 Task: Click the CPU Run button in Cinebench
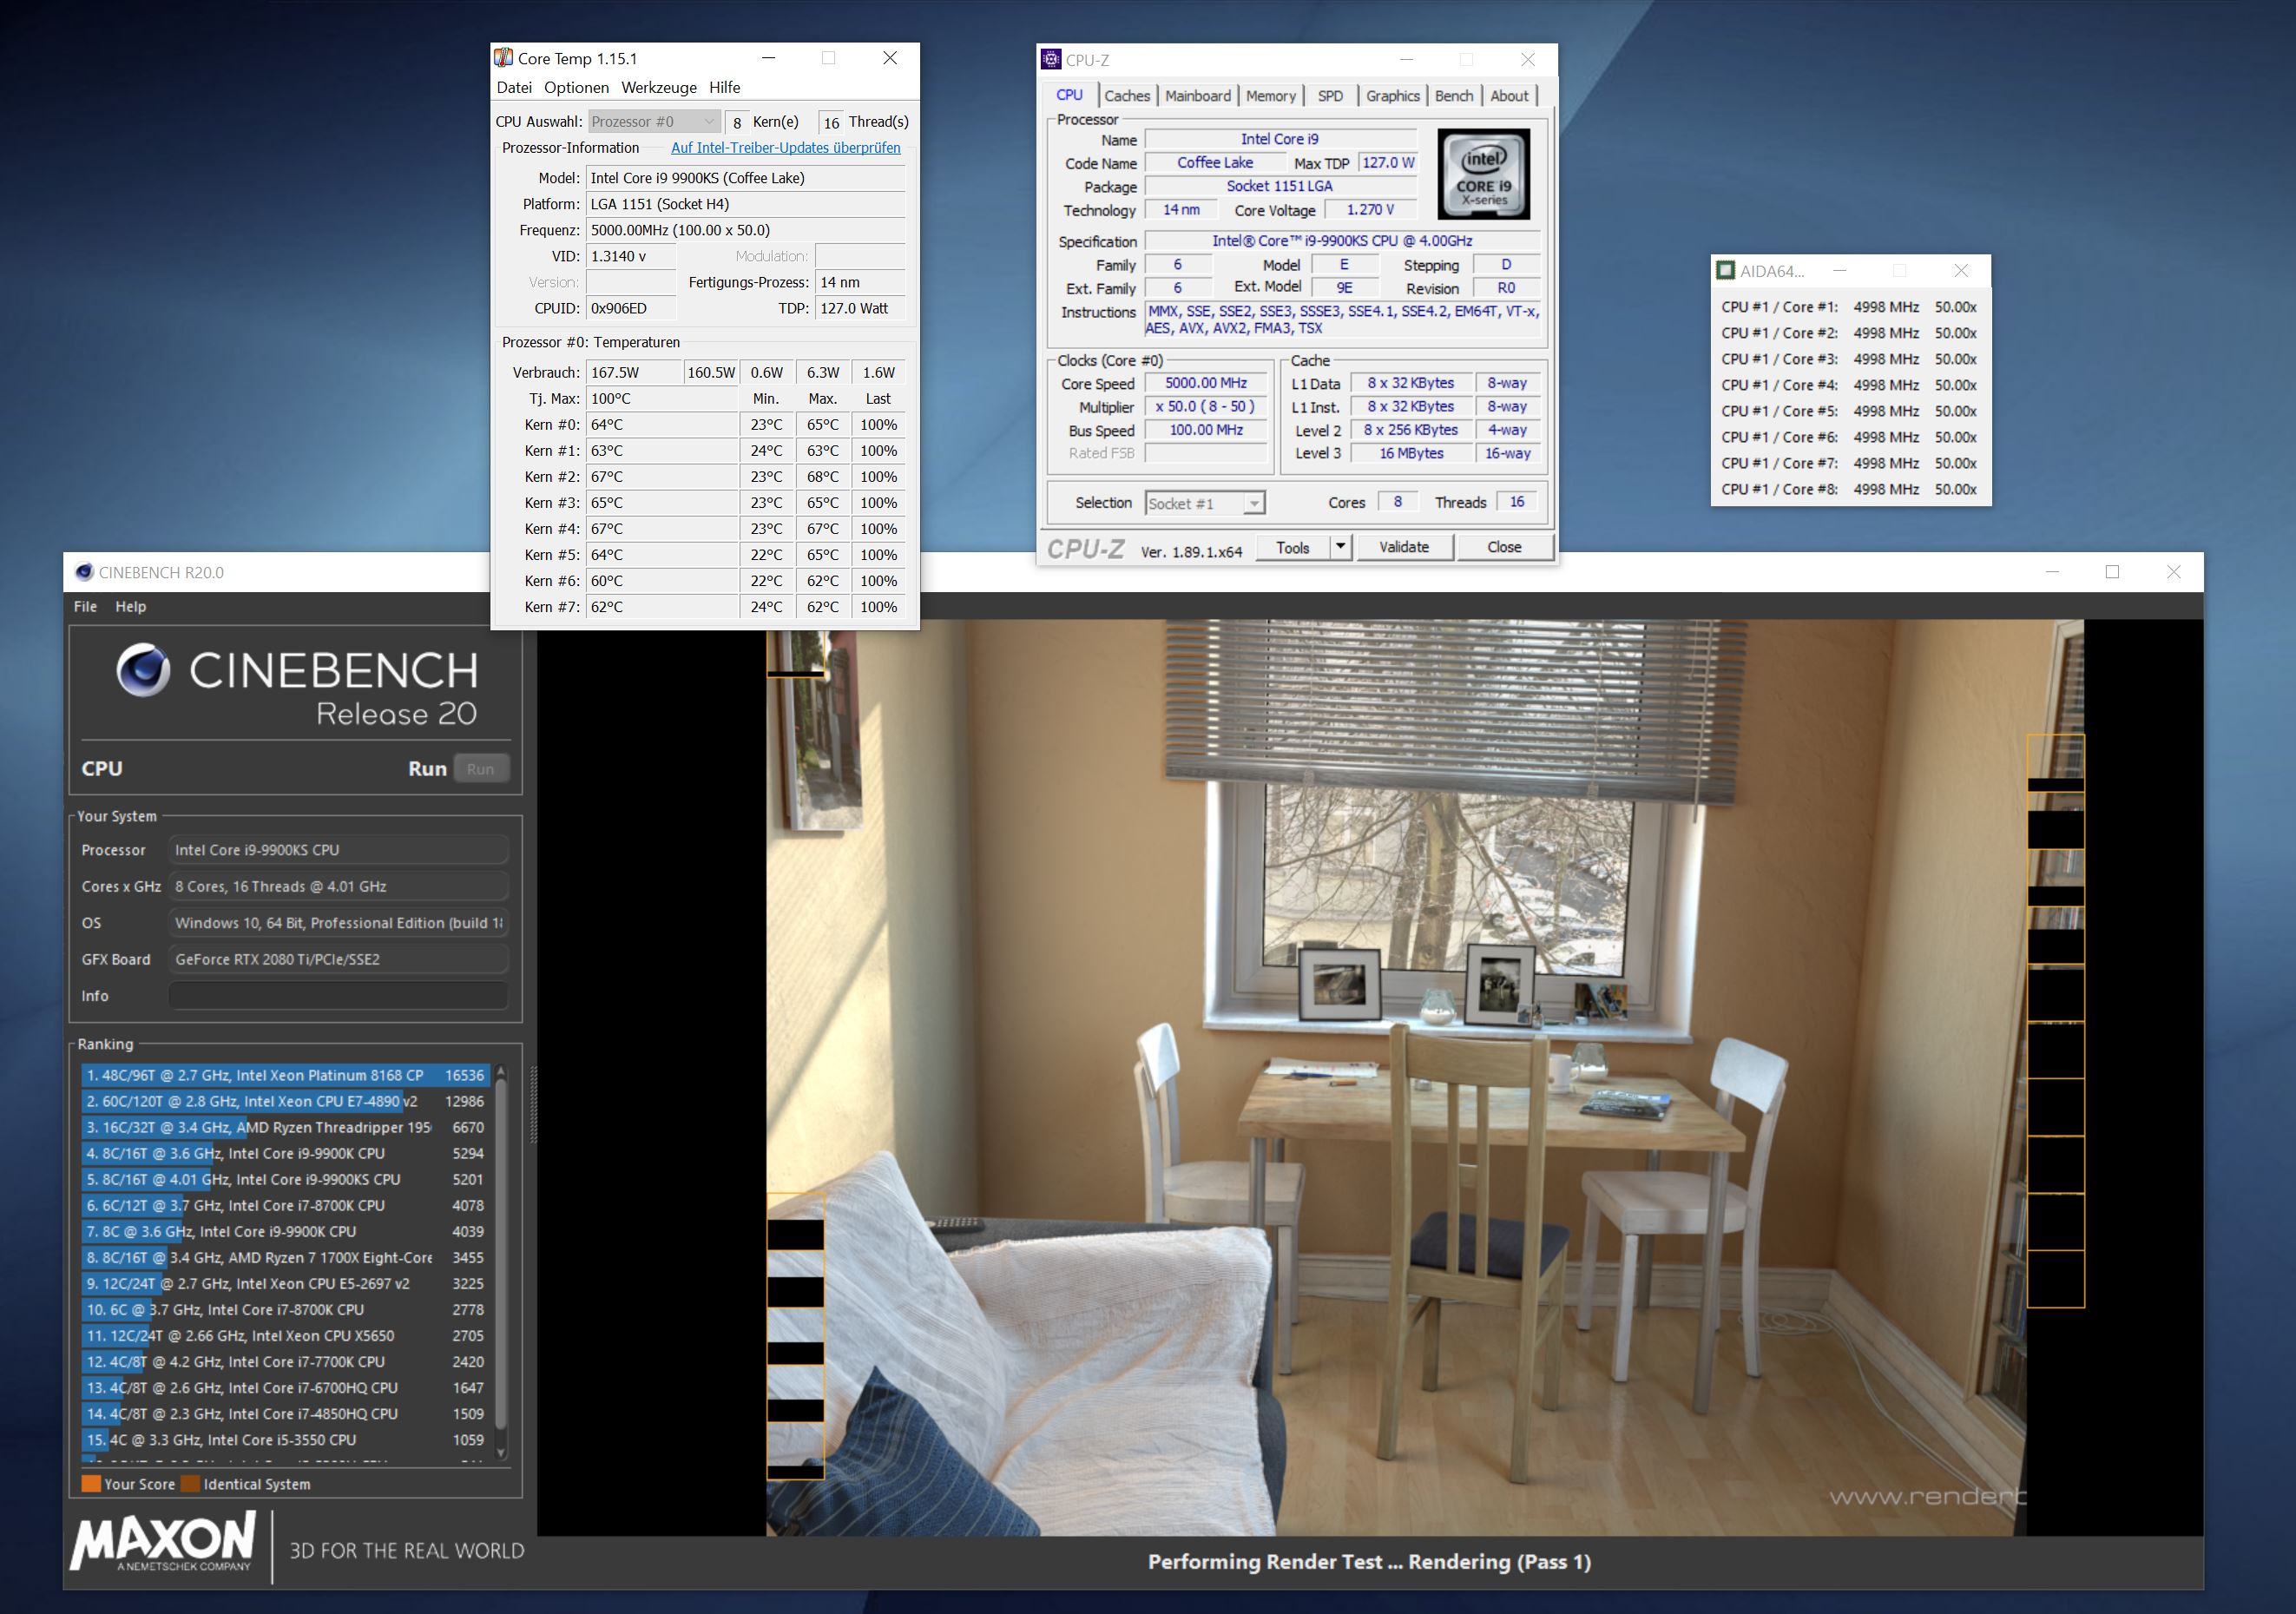[480, 769]
